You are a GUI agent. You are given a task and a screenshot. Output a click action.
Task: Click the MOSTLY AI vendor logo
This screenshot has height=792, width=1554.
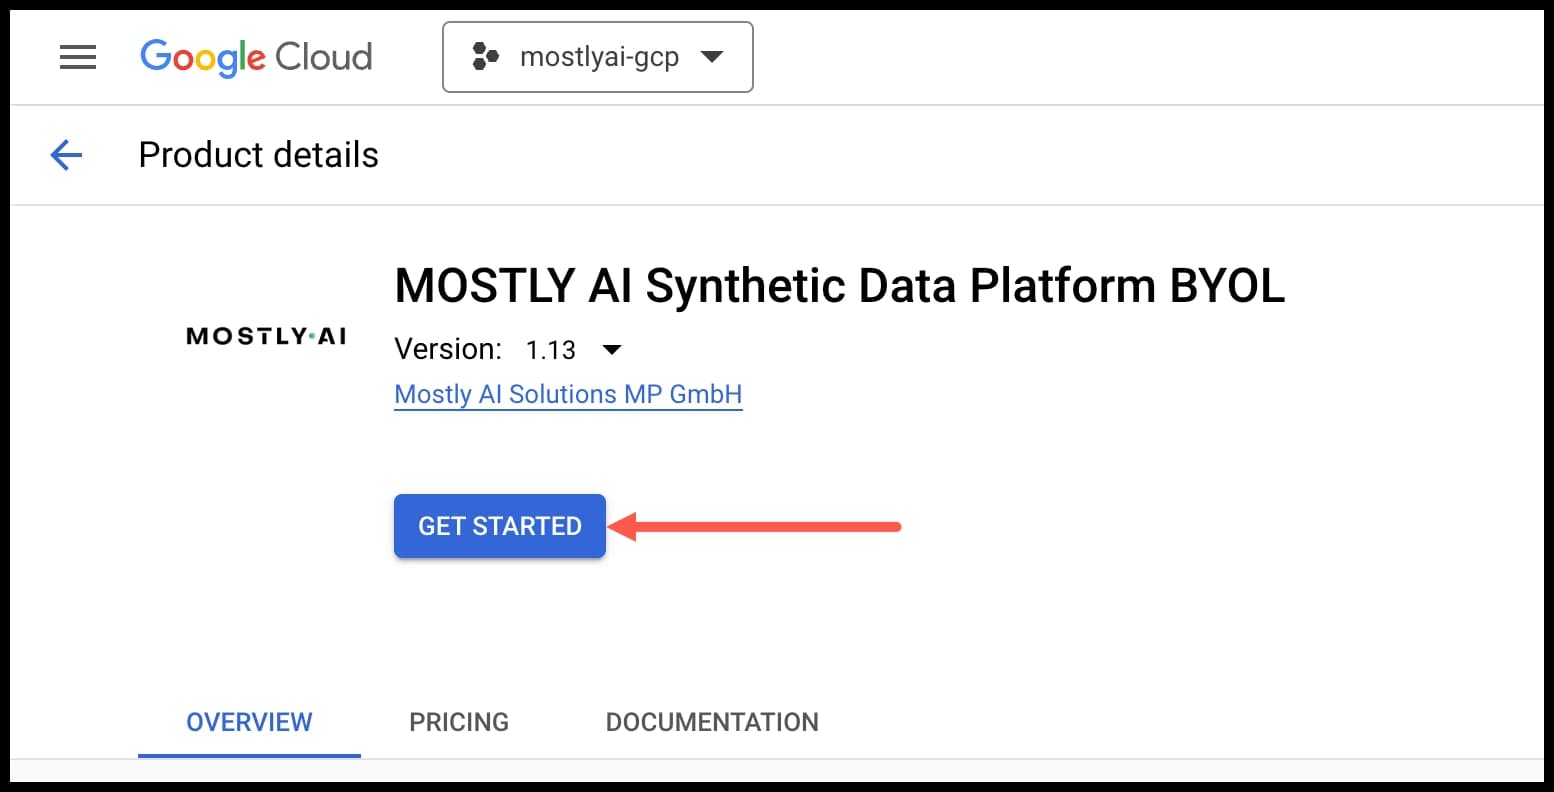tap(265, 336)
